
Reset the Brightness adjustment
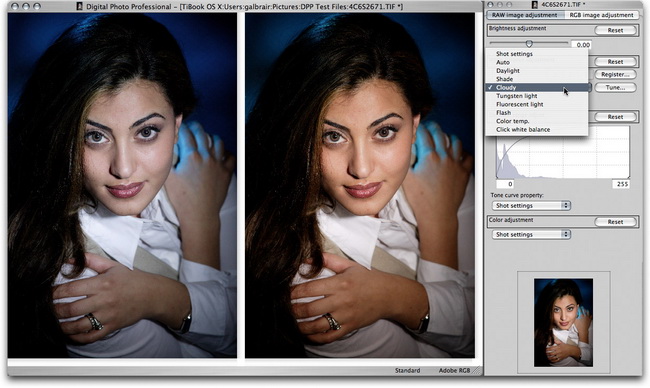[615, 30]
